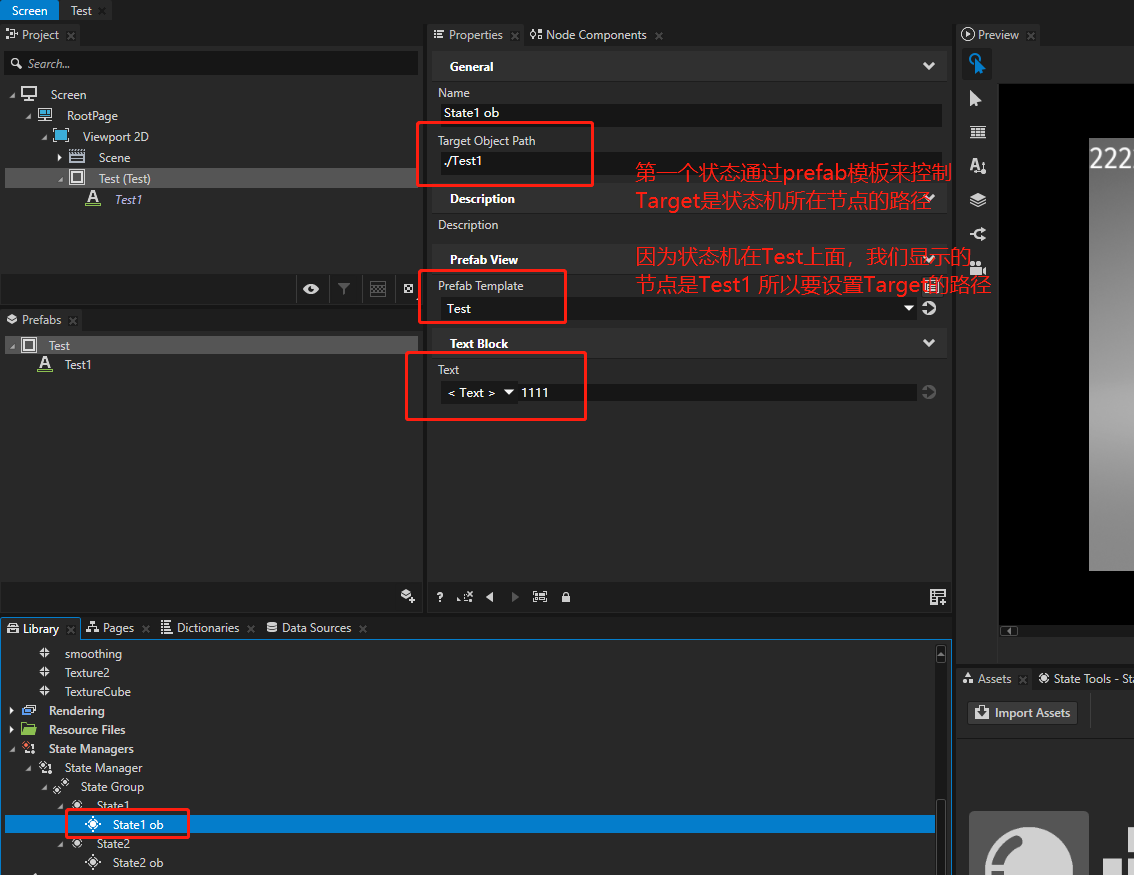Viewport: 1134px width, 875px height.
Task: Select Texture2 in the Library tree
Action: (x=87, y=673)
